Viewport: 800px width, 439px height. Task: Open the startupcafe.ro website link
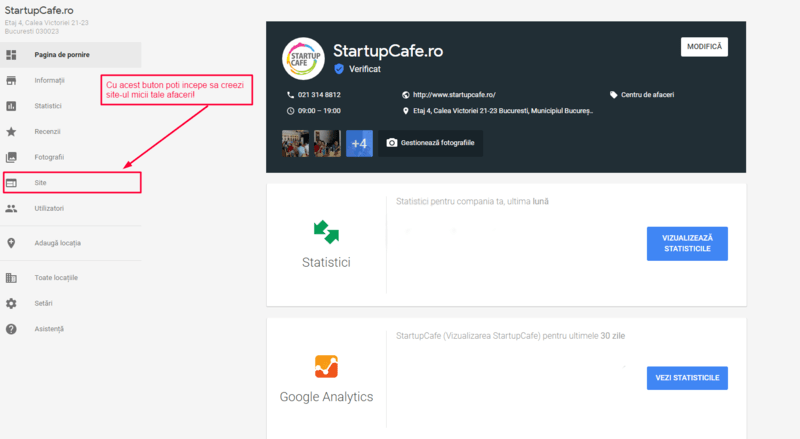pos(454,95)
